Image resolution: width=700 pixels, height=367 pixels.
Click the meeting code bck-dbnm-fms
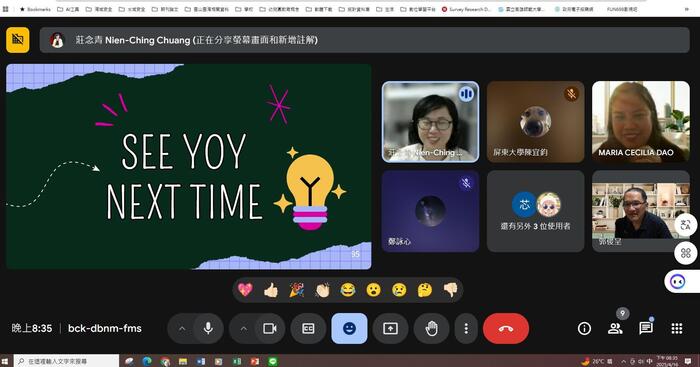pyautogui.click(x=104, y=329)
